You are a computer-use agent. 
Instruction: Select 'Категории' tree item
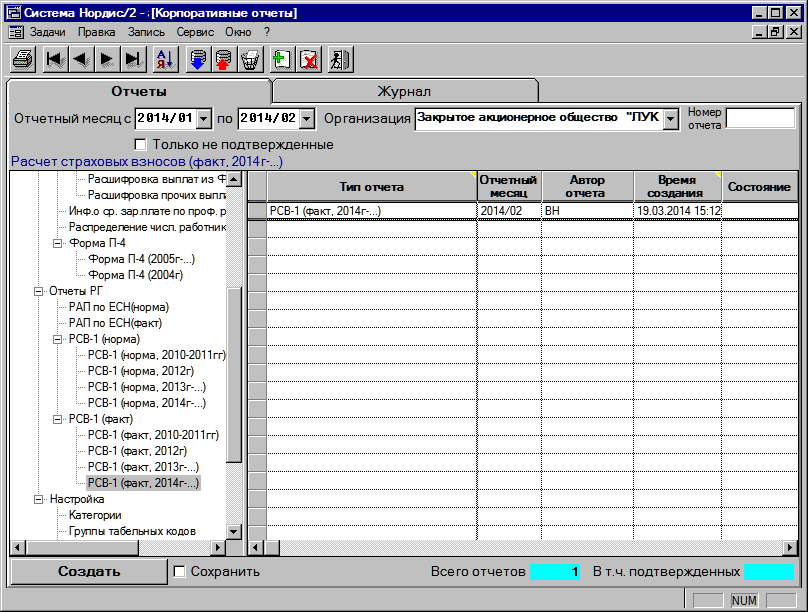tap(95, 515)
